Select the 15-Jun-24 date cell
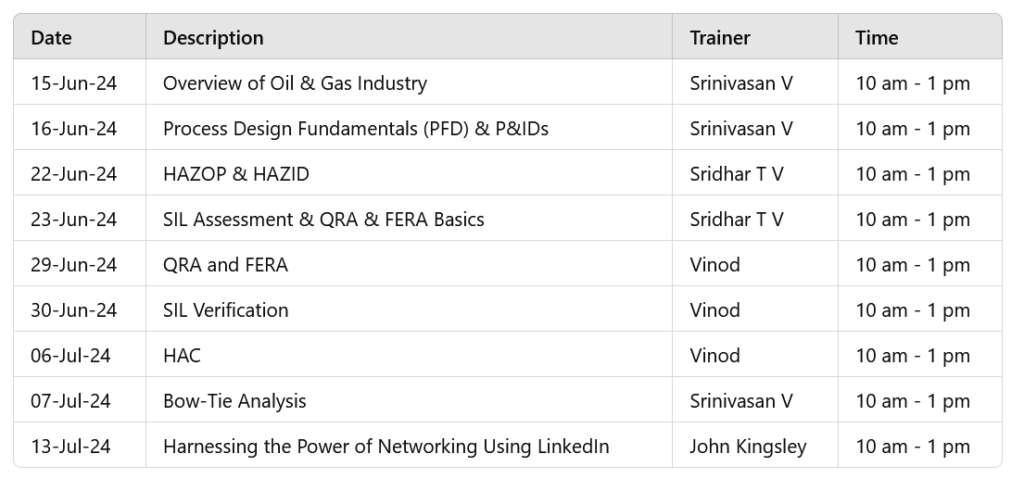Image resolution: width=1024 pixels, height=479 pixels. pos(74,83)
